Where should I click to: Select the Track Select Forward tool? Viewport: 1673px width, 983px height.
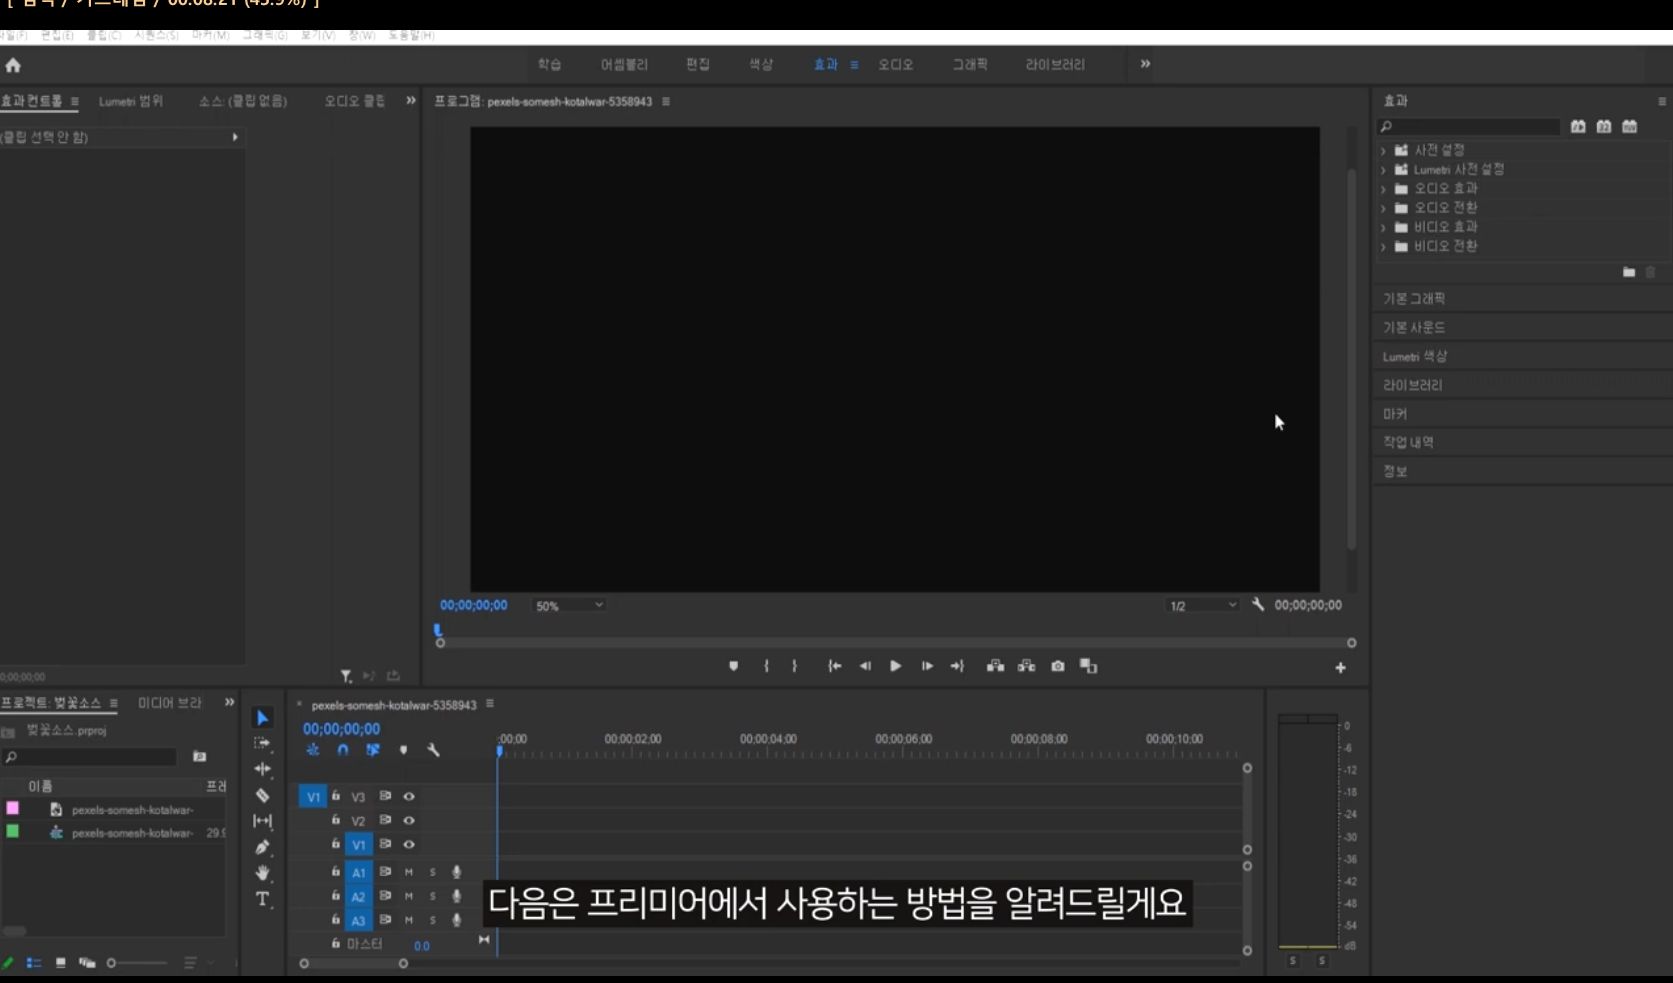(262, 743)
